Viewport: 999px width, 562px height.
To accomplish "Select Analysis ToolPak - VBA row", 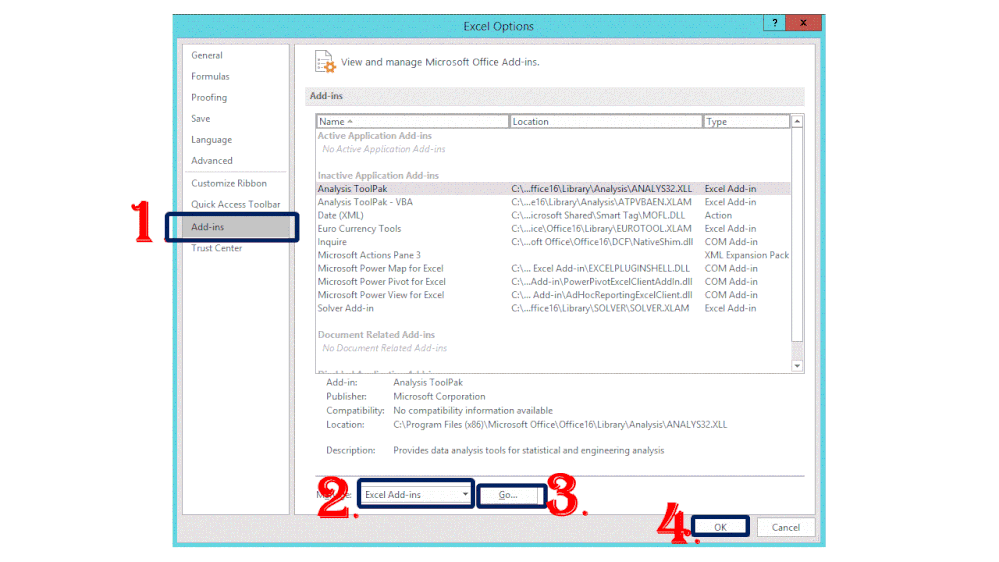I will point(553,202).
